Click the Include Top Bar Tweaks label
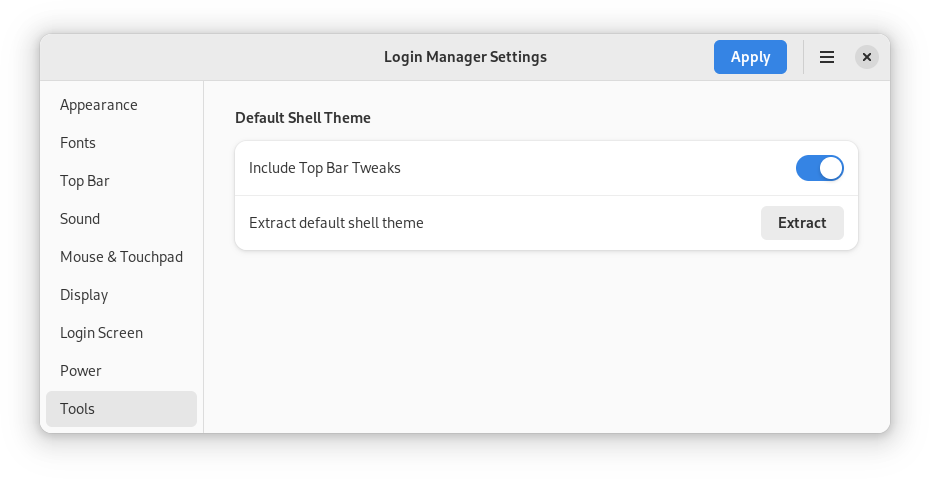The height and width of the screenshot is (479, 930). click(325, 168)
